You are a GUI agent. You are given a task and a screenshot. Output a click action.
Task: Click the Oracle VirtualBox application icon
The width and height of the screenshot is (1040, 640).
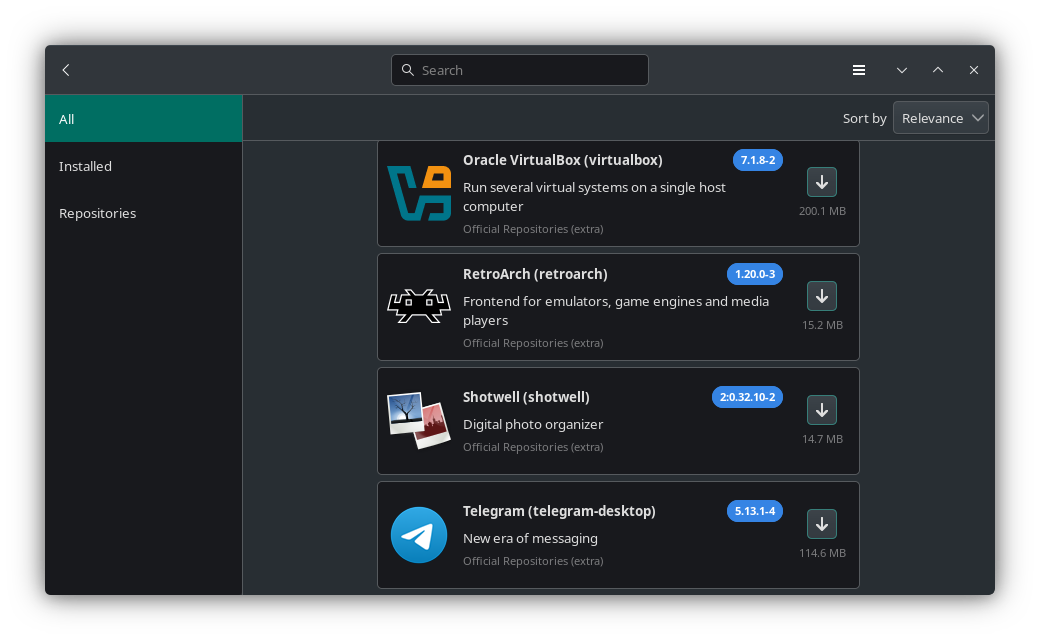[419, 193]
